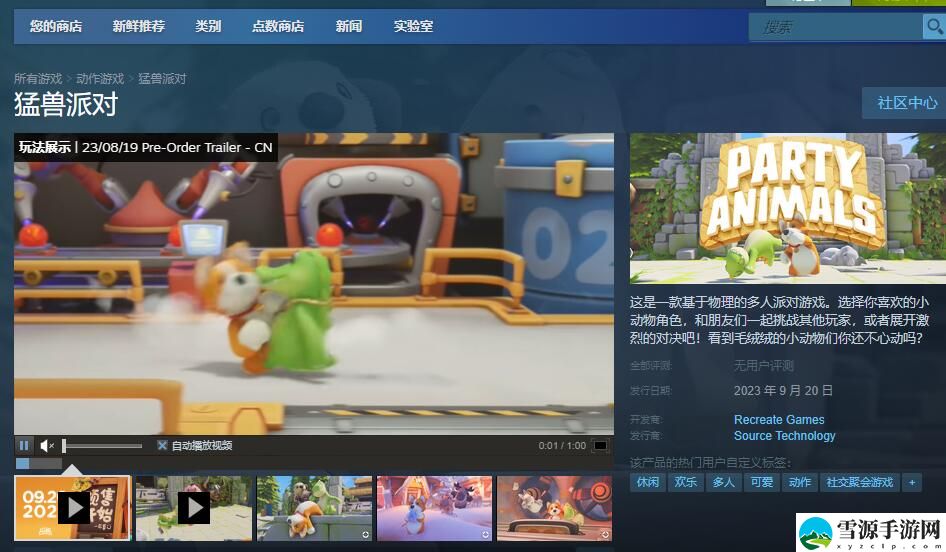Select the 多人 tag

coord(723,482)
